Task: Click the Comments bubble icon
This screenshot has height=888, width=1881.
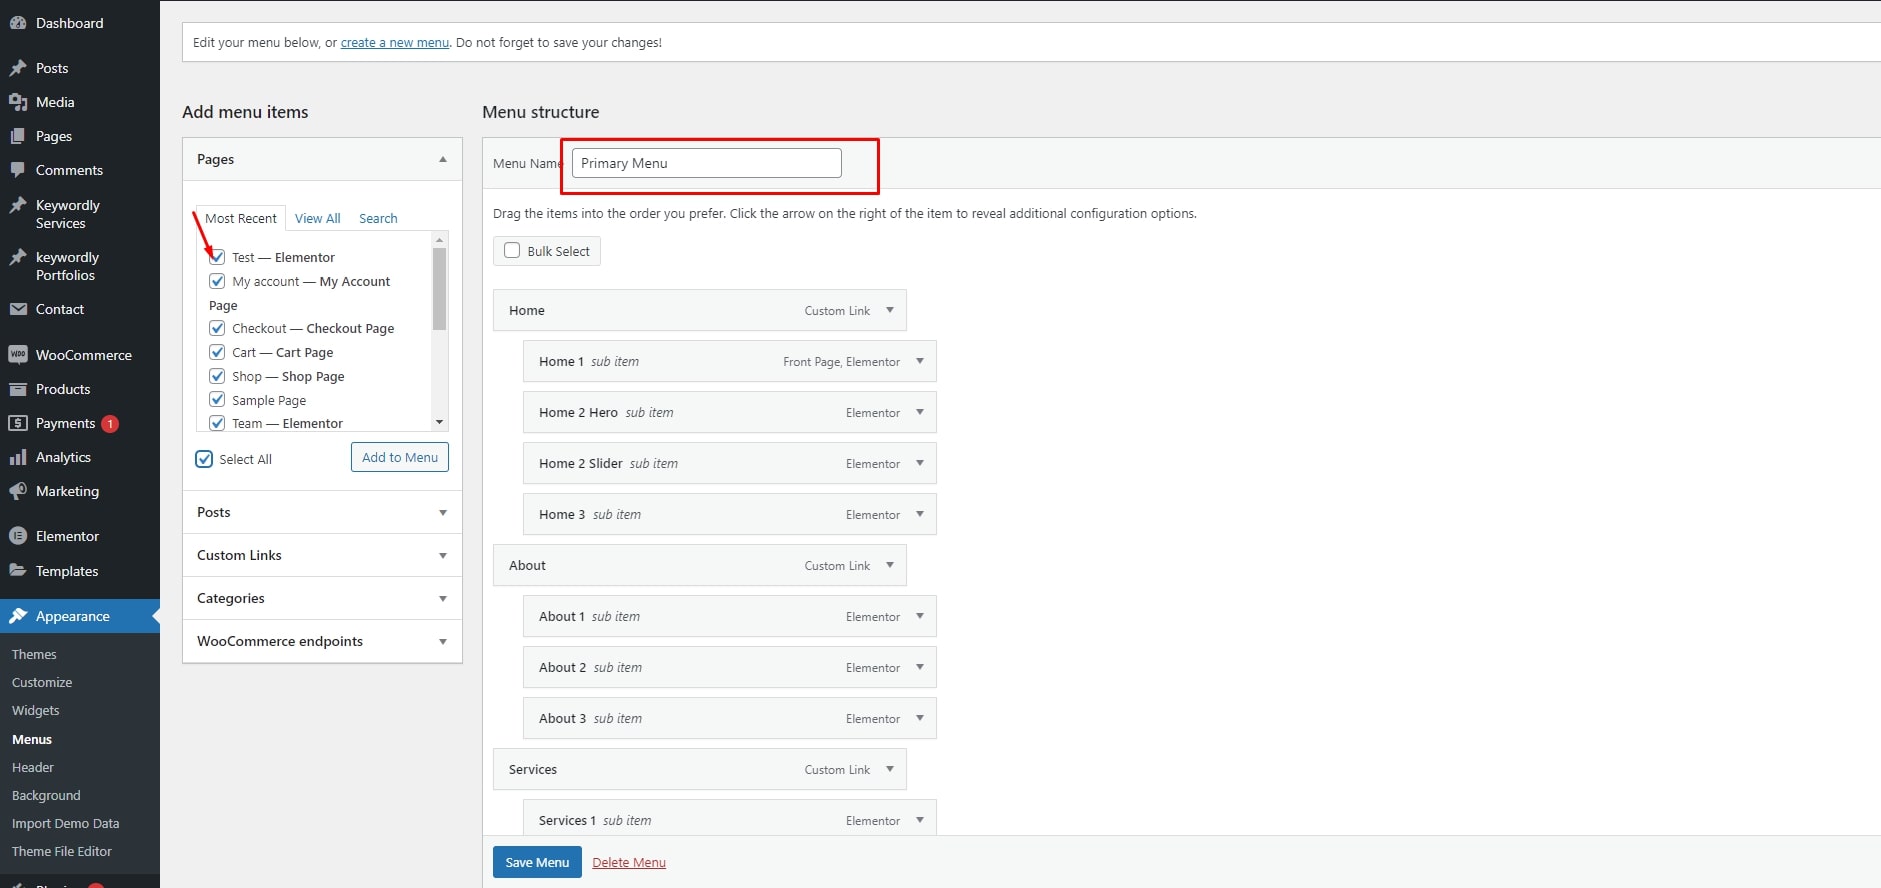Action: 18,170
